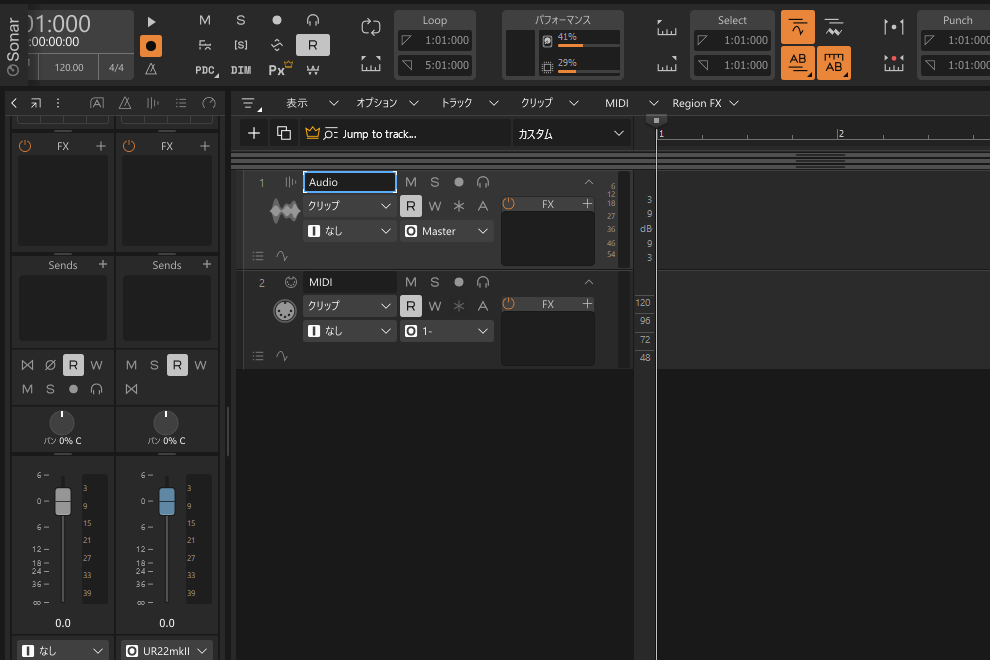Viewport: 990px width, 660px height.
Task: Open Audio track クリップ edit filter dropdown
Action: coord(350,206)
